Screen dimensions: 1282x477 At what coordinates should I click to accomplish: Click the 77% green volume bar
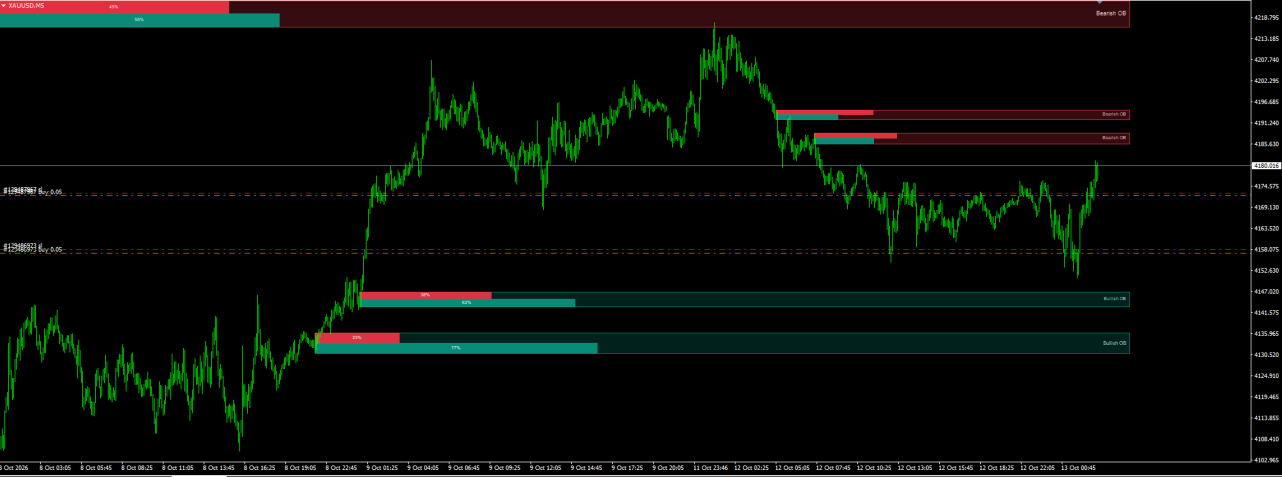point(456,348)
